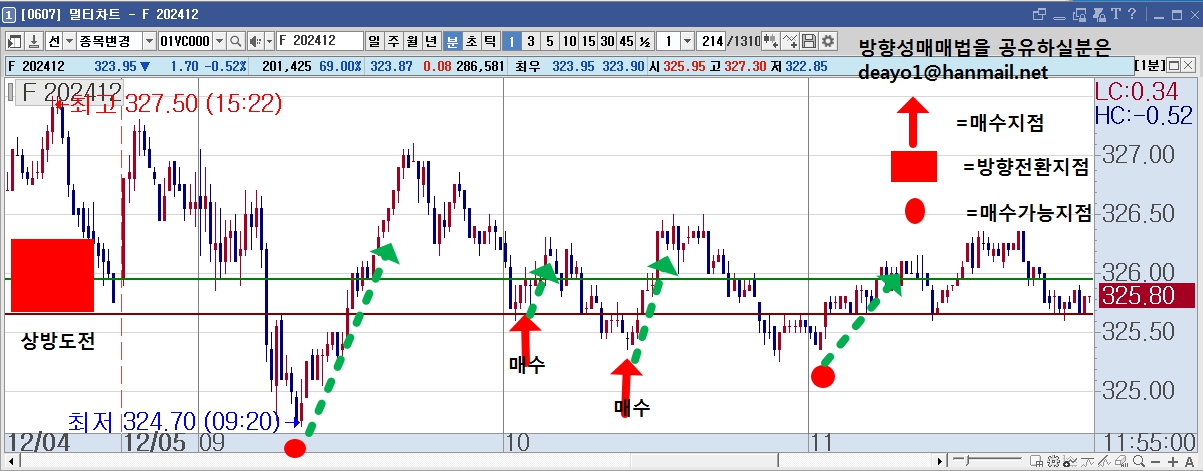Select the 10-minute interval button
Screen dimensions: 1203x471
click(x=569, y=41)
